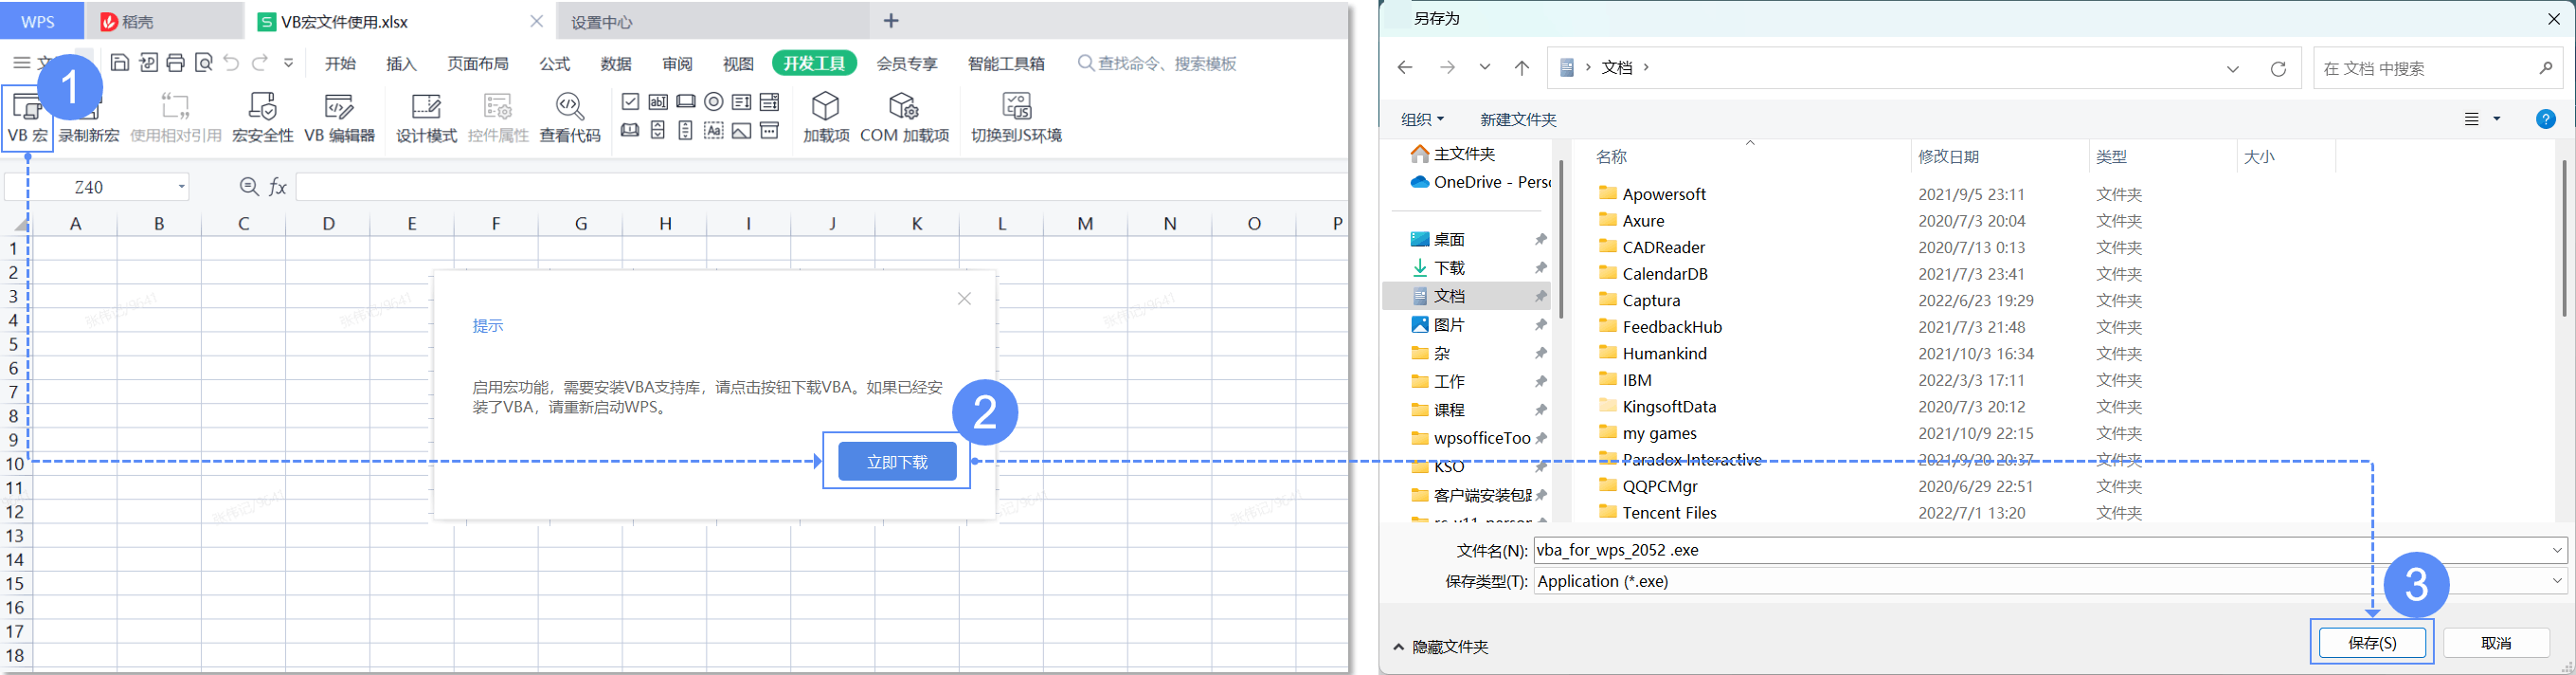Open the 宏安全性 macro security settings
This screenshot has height=675, width=2576.
coord(263,118)
